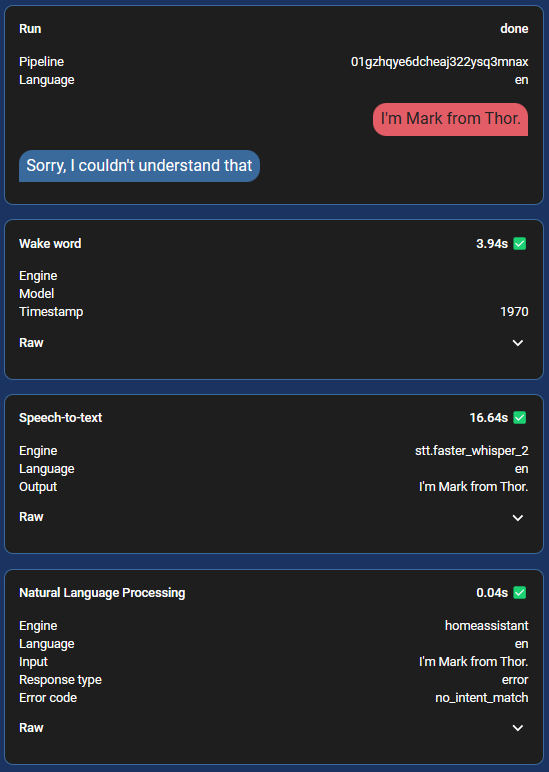Click the stt.faster_whisper_2 engine value

click(x=471, y=450)
